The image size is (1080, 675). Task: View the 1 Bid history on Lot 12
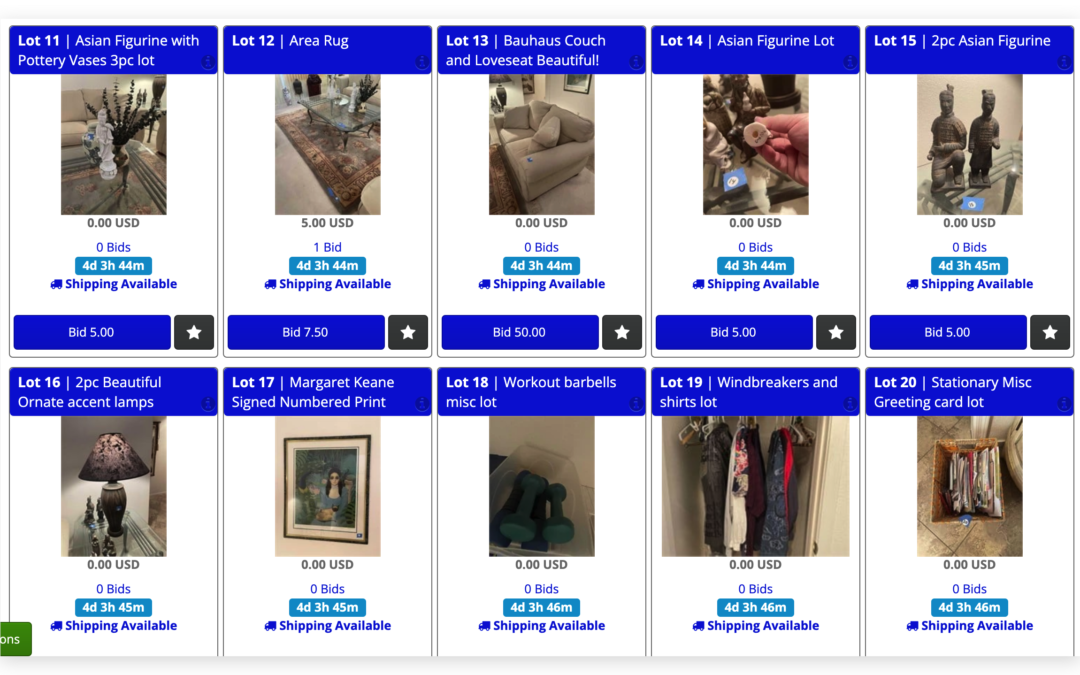327,247
